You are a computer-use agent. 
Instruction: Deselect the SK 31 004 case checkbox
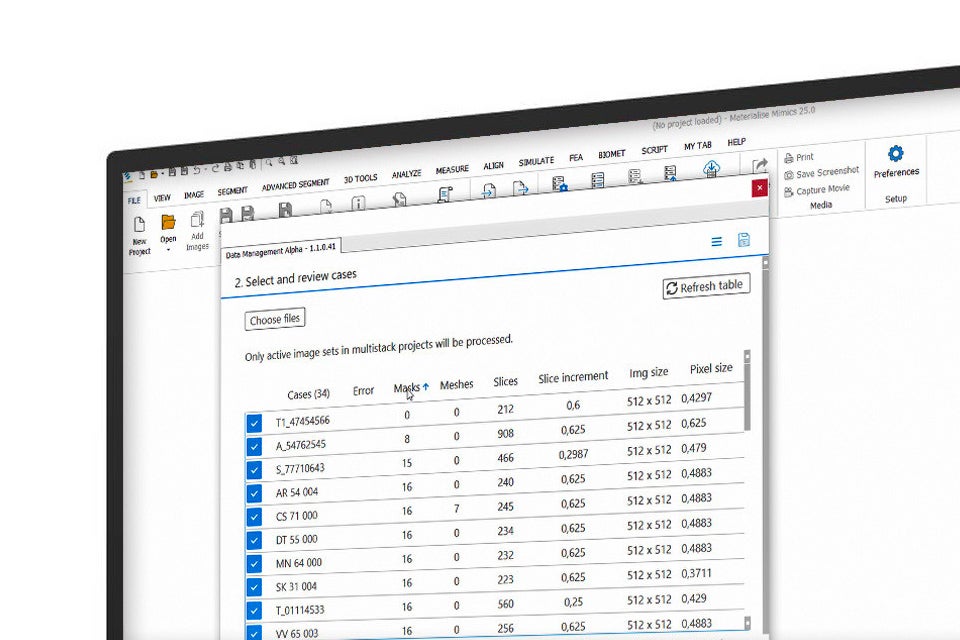[x=255, y=586]
